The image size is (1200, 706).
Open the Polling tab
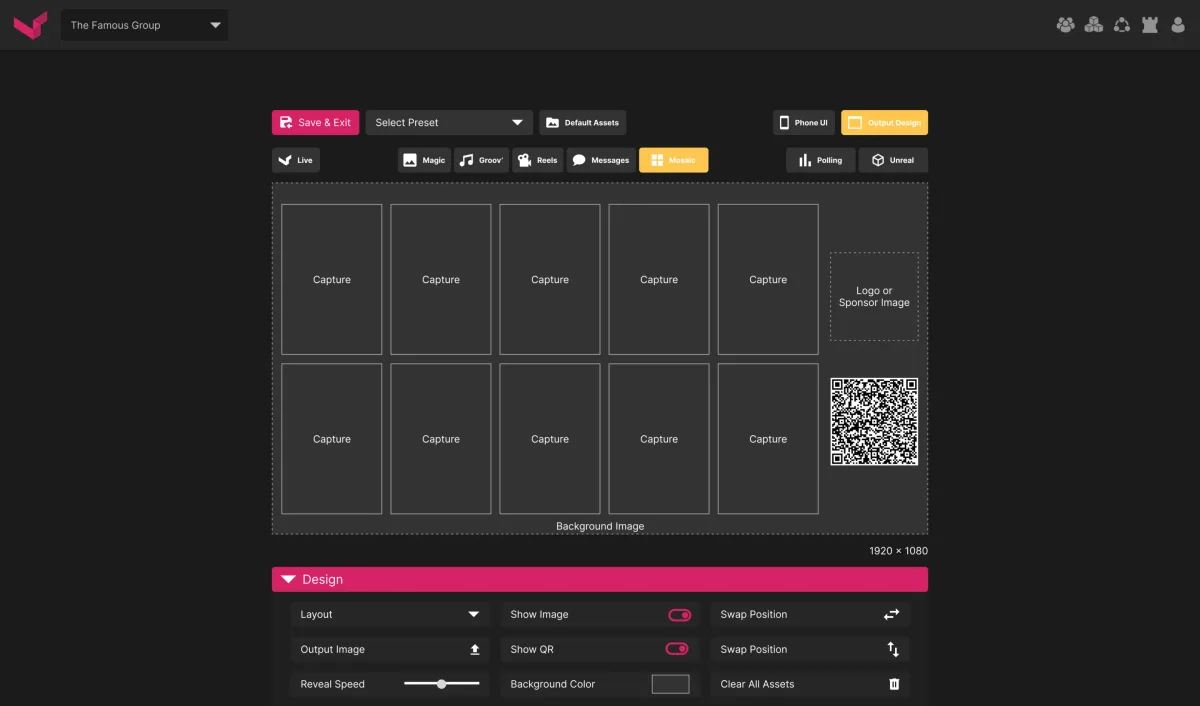point(821,160)
